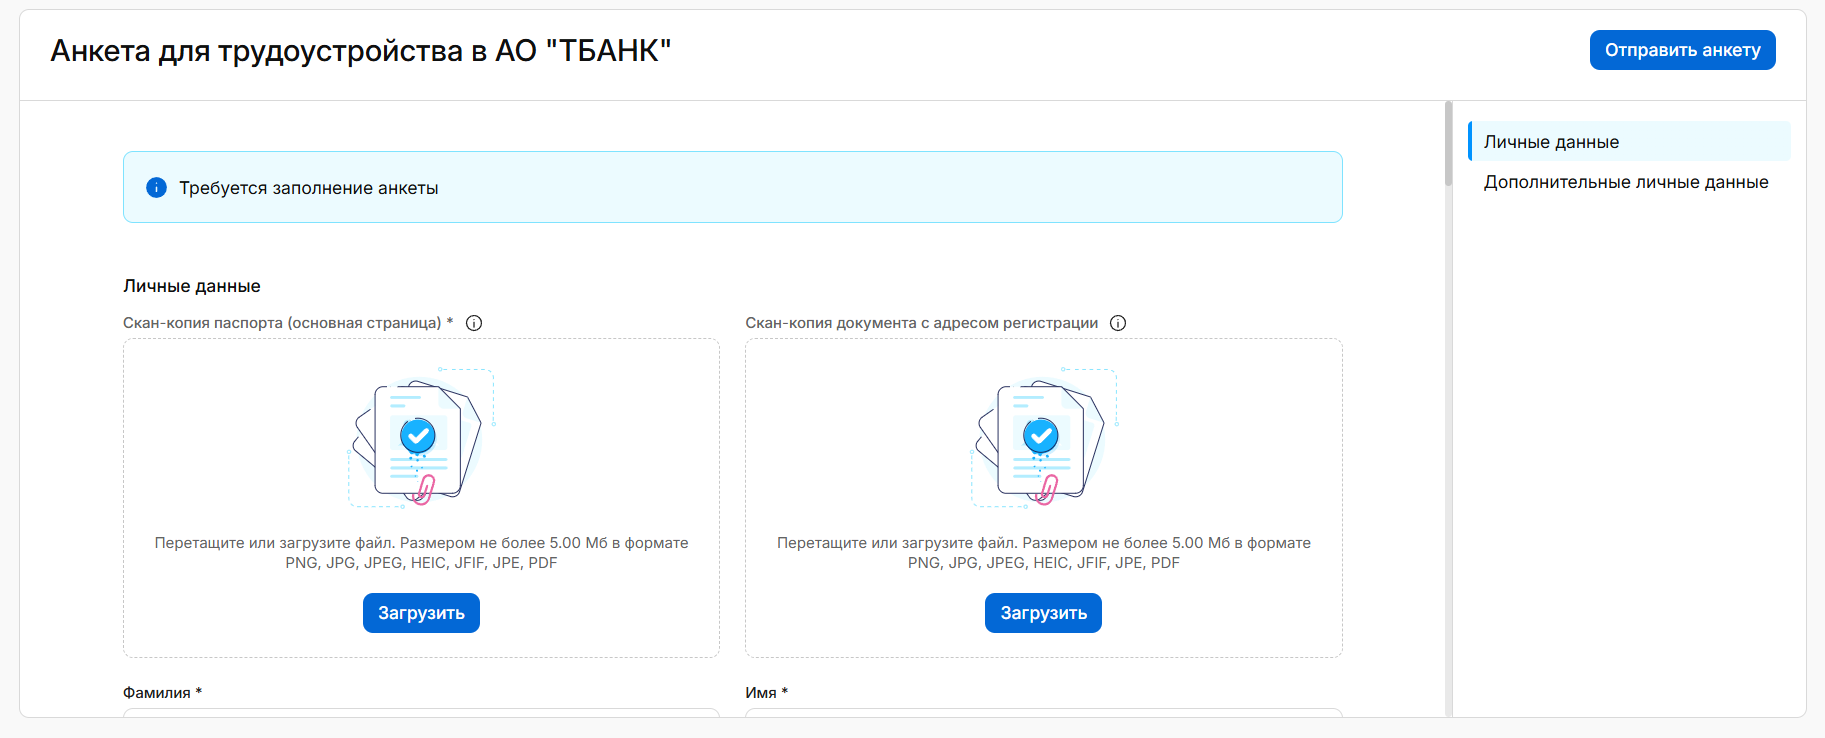Viewport: 1825px width, 738px height.
Task: Click the page title Анкета для трудоустройства
Action: click(360, 50)
